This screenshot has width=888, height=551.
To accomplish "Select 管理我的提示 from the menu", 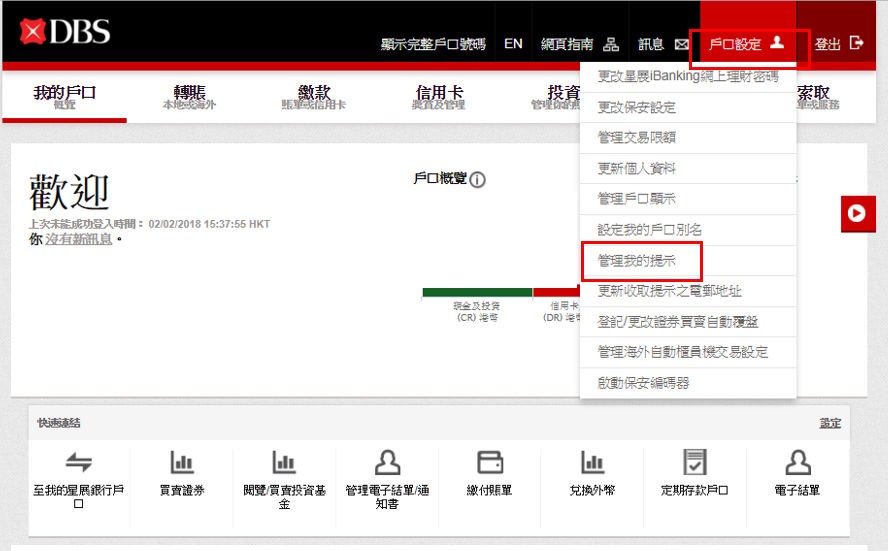I will pos(636,260).
